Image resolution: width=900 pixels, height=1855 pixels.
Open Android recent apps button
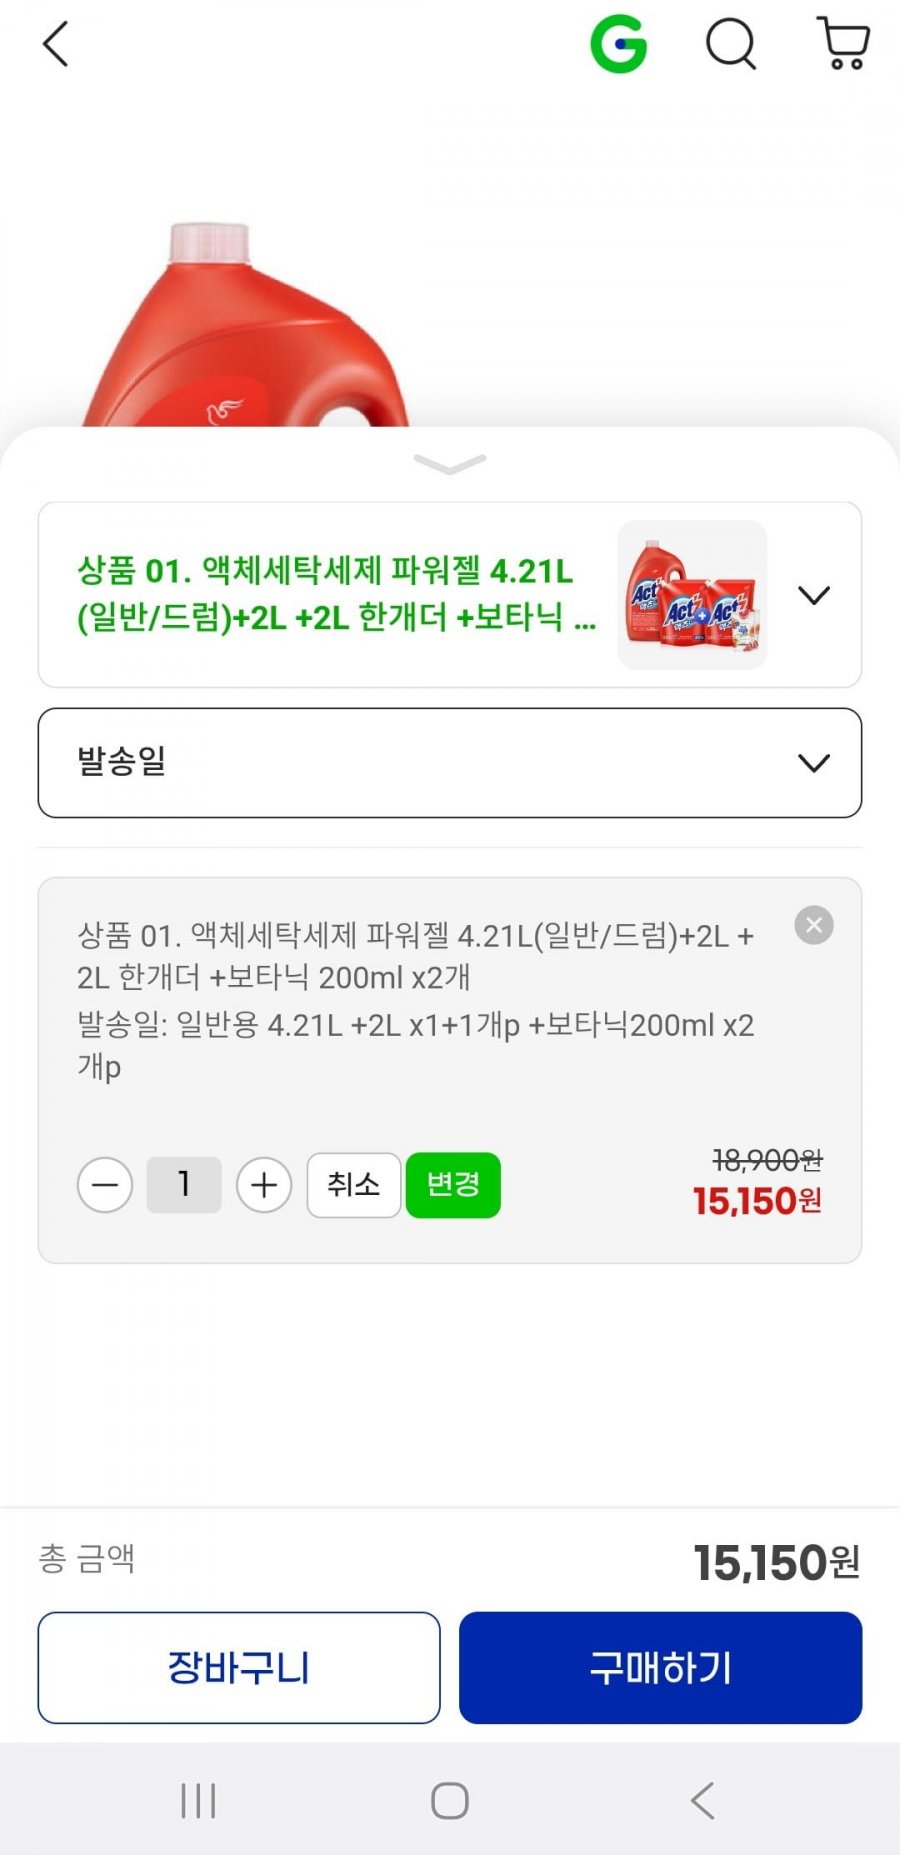[198, 1801]
